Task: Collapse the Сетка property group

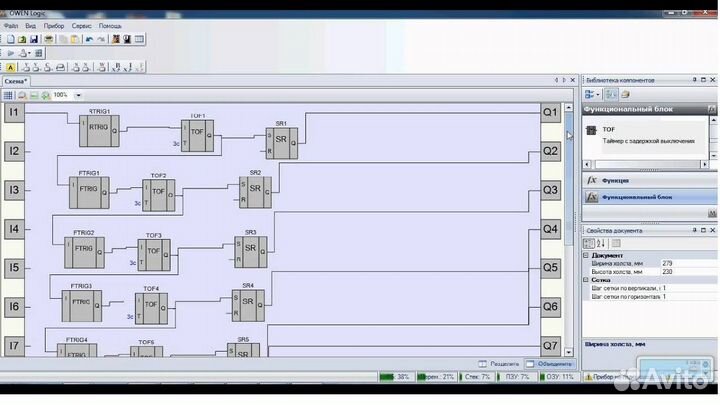Action: point(586,280)
